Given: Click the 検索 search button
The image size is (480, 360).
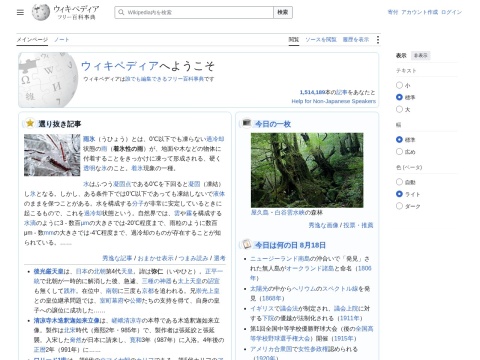Looking at the screenshot, I should 283,12.
